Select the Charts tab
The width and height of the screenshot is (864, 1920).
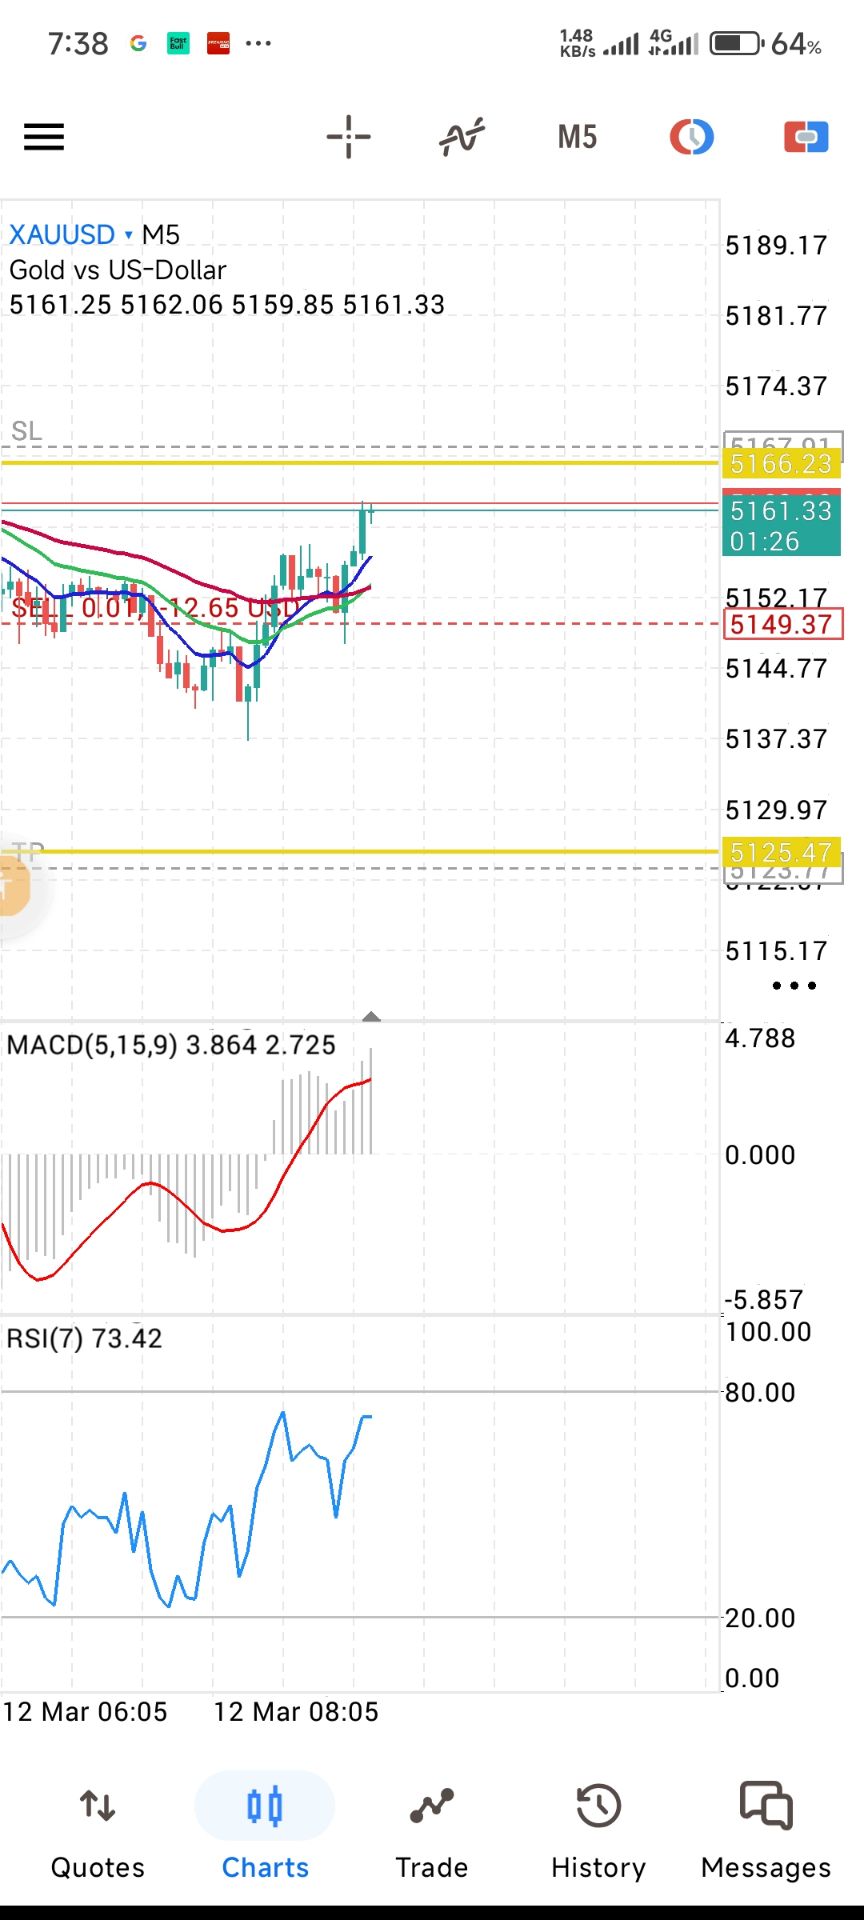265,1832
